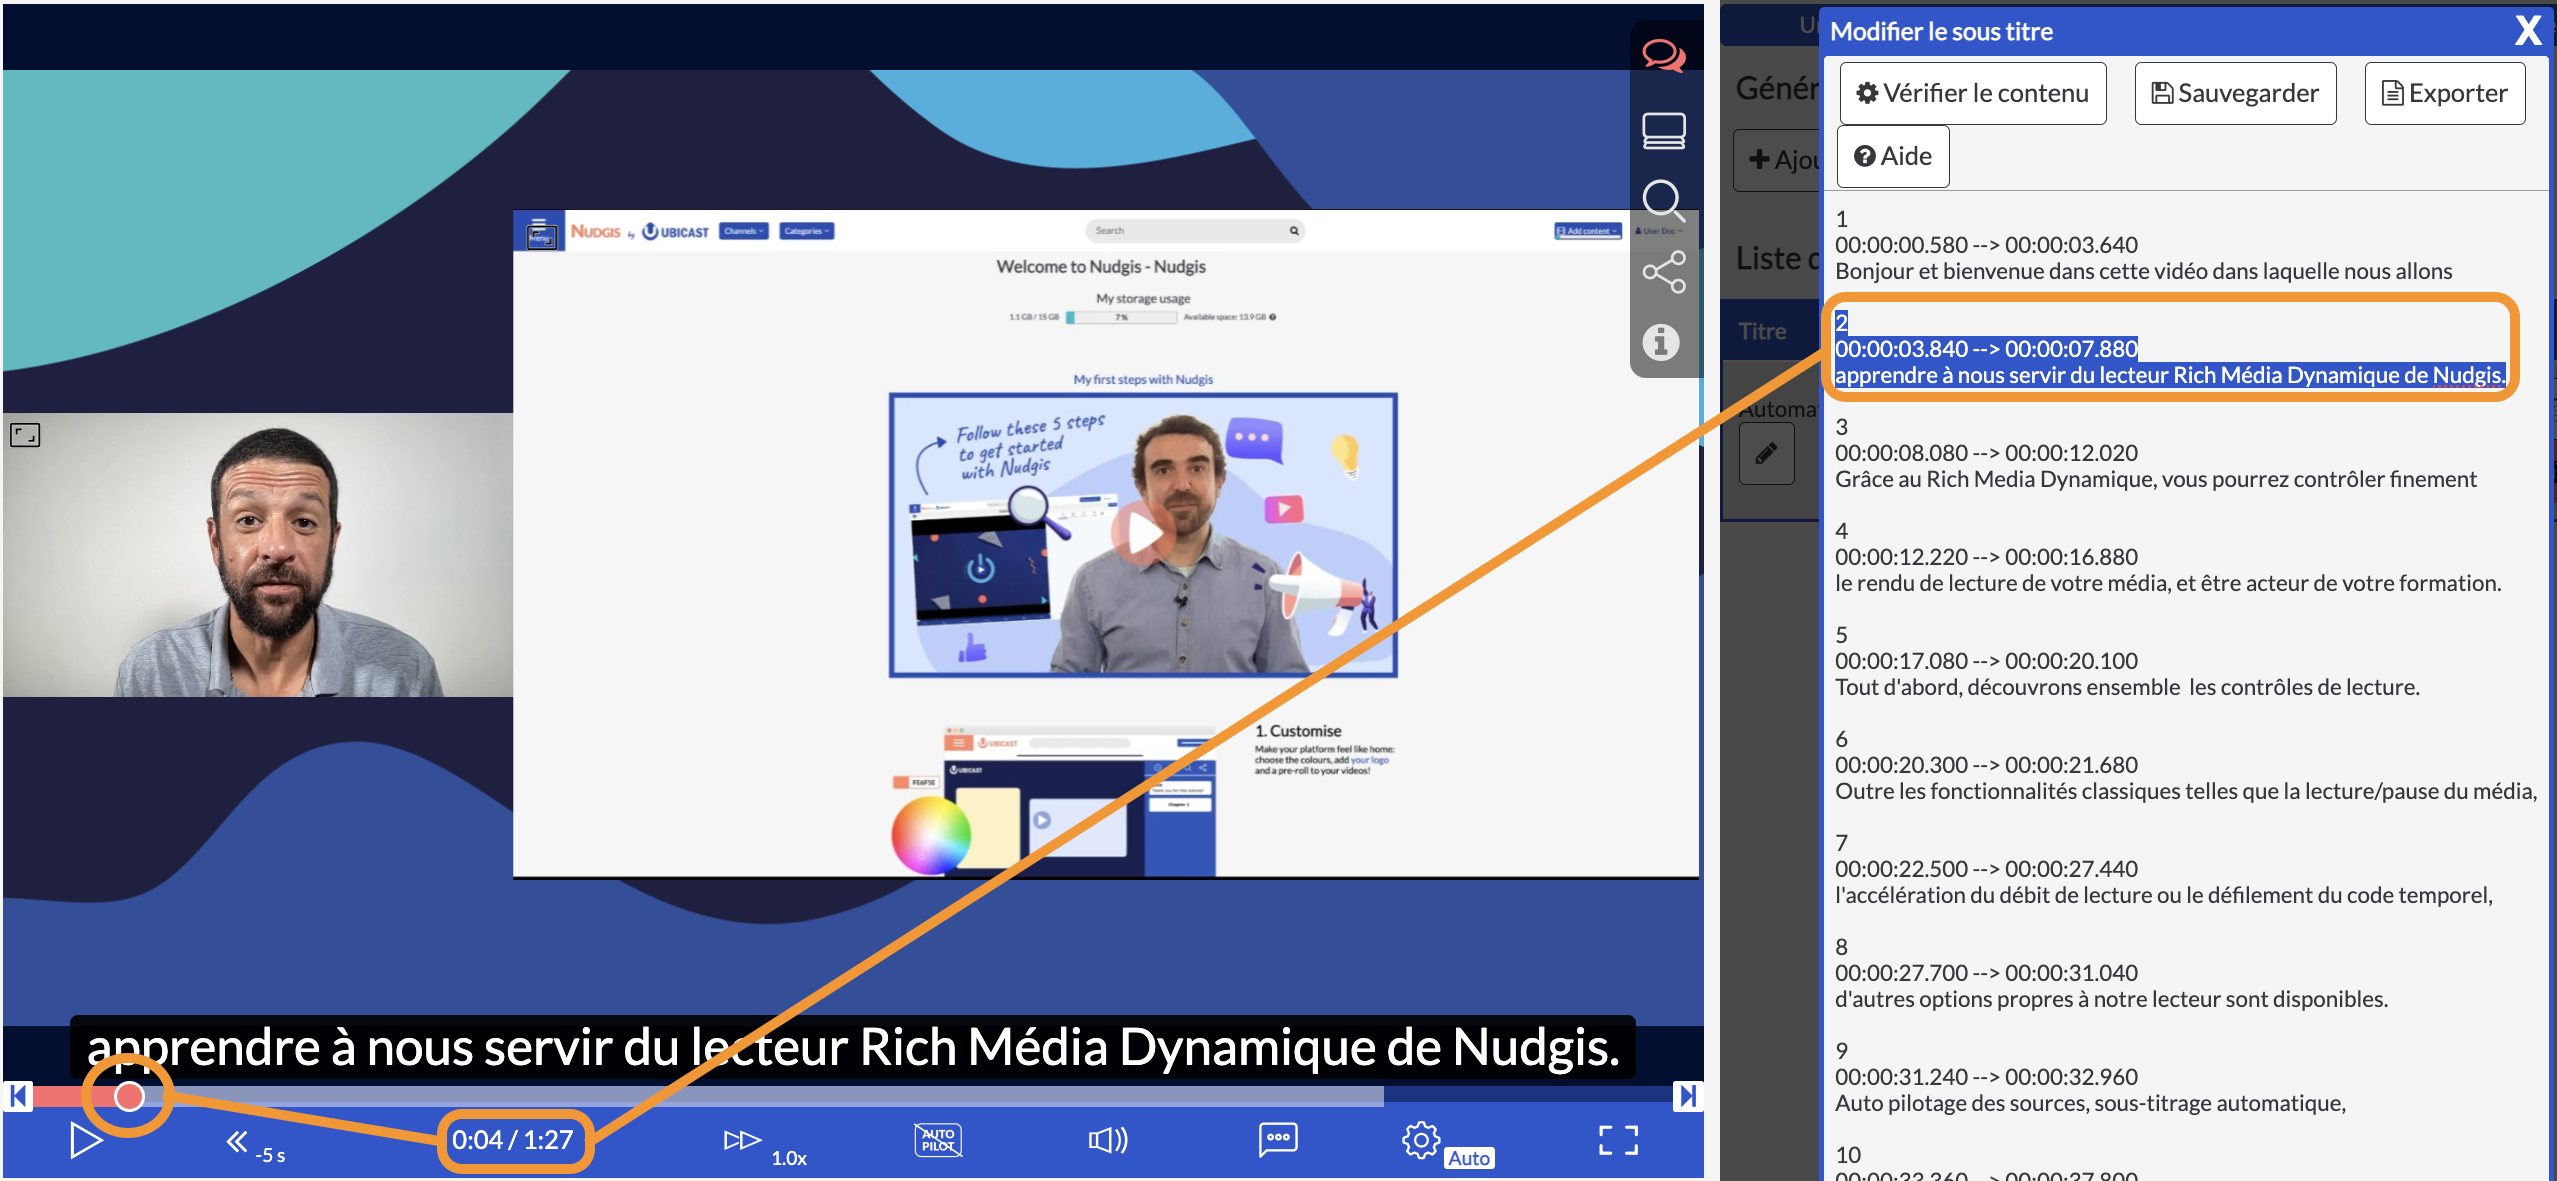Click the time display 0:04 / 1:27
This screenshot has height=1181, width=2557.
[x=513, y=1140]
